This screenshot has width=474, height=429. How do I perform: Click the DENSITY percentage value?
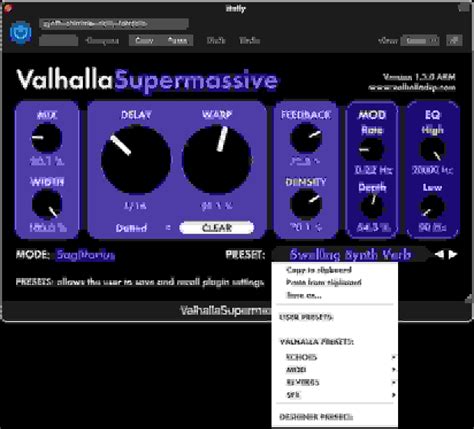pyautogui.click(x=306, y=228)
